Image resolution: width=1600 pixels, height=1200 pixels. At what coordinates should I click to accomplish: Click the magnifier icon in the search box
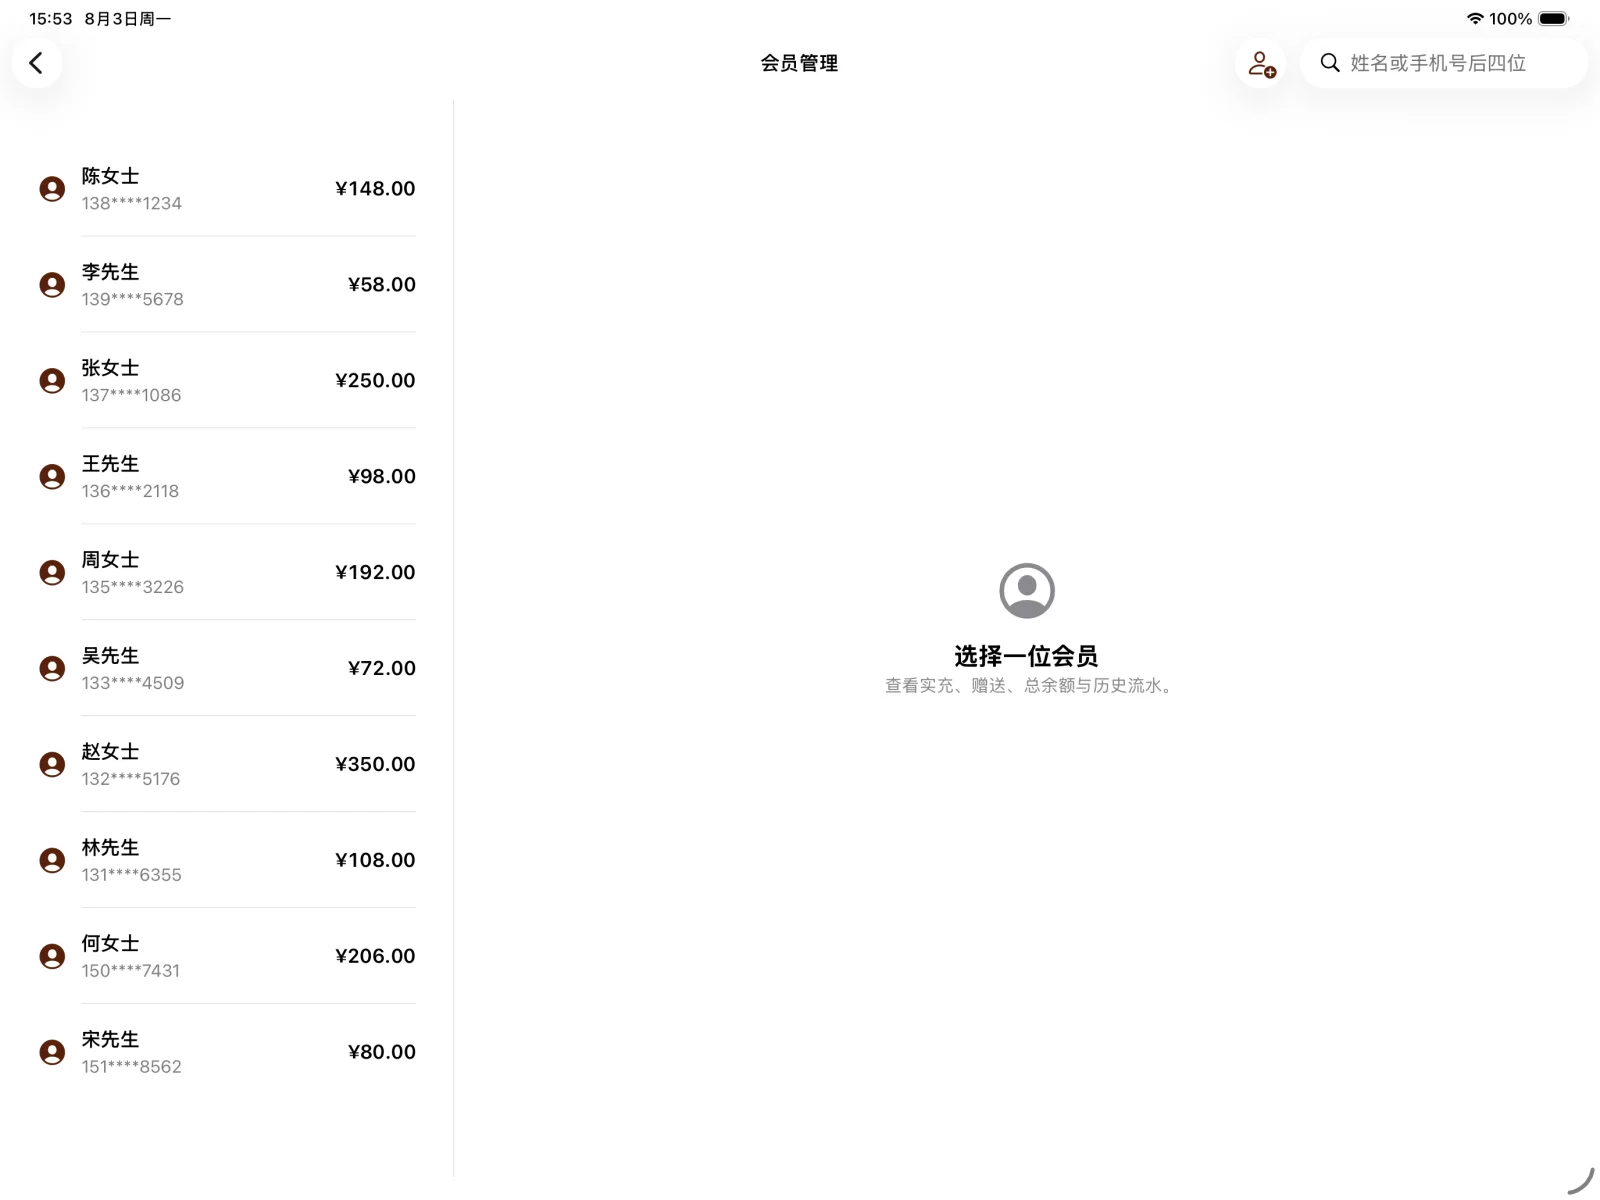1330,63
